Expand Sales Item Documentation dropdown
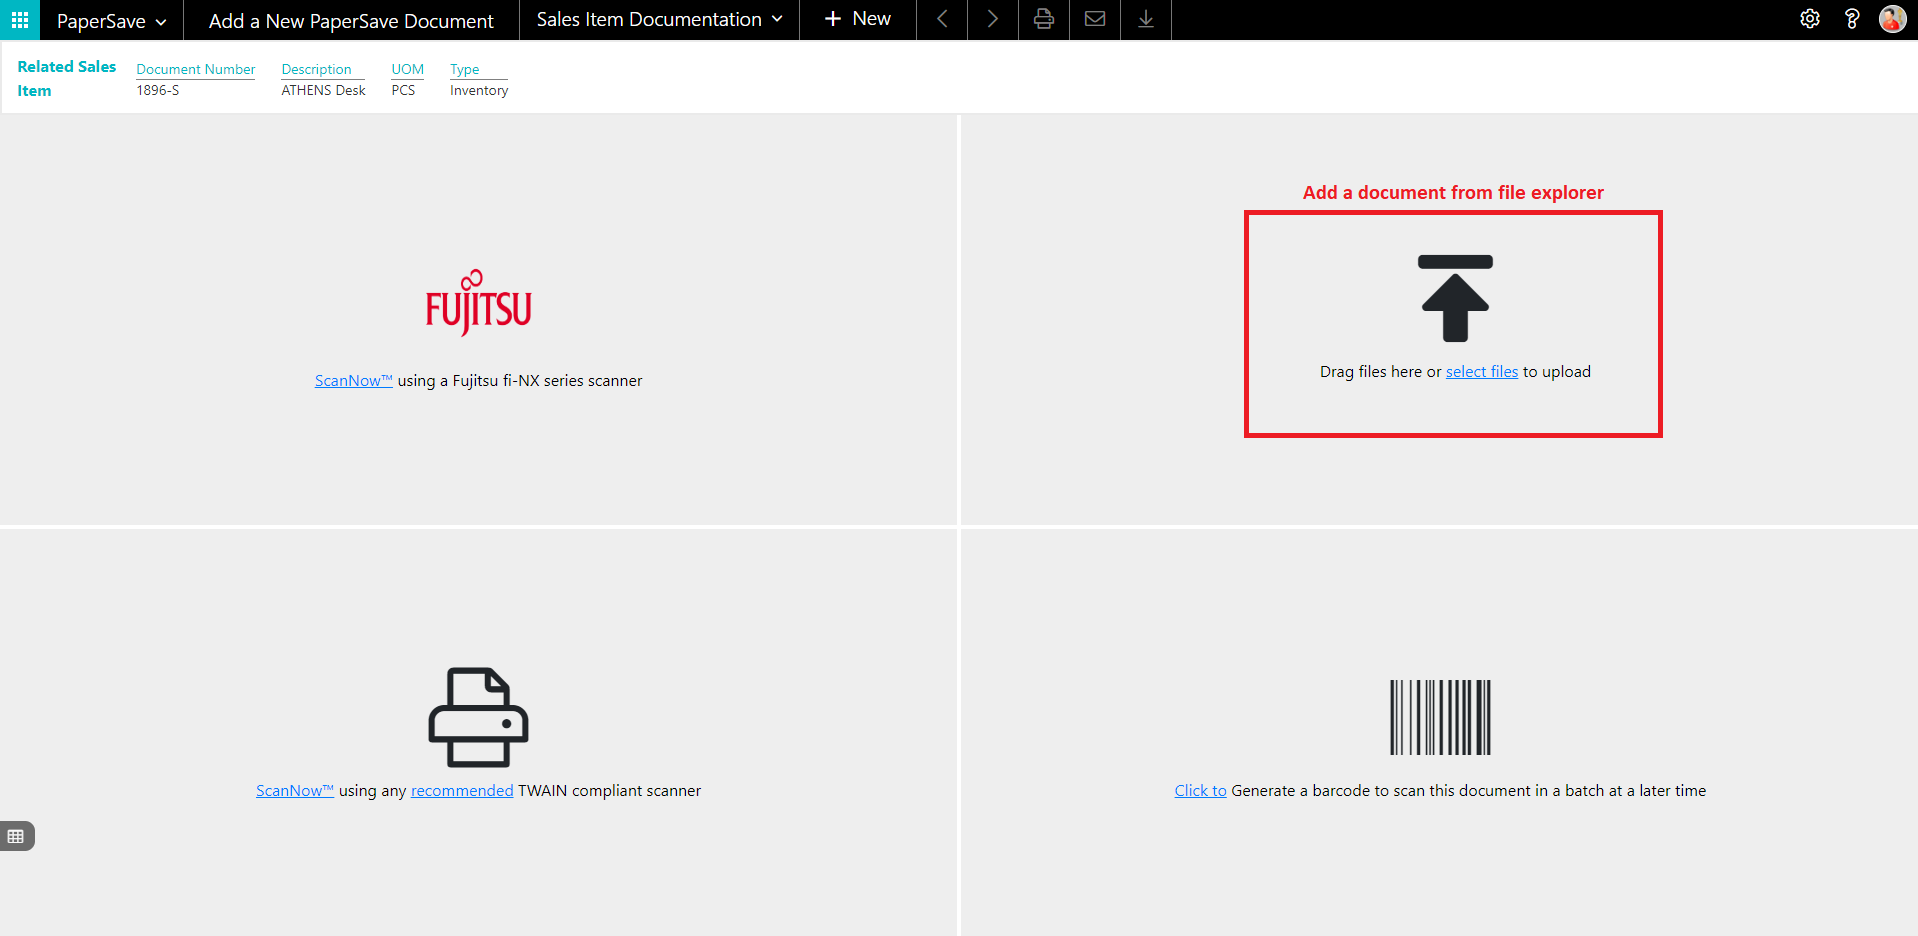The width and height of the screenshot is (1918, 936). [x=659, y=19]
